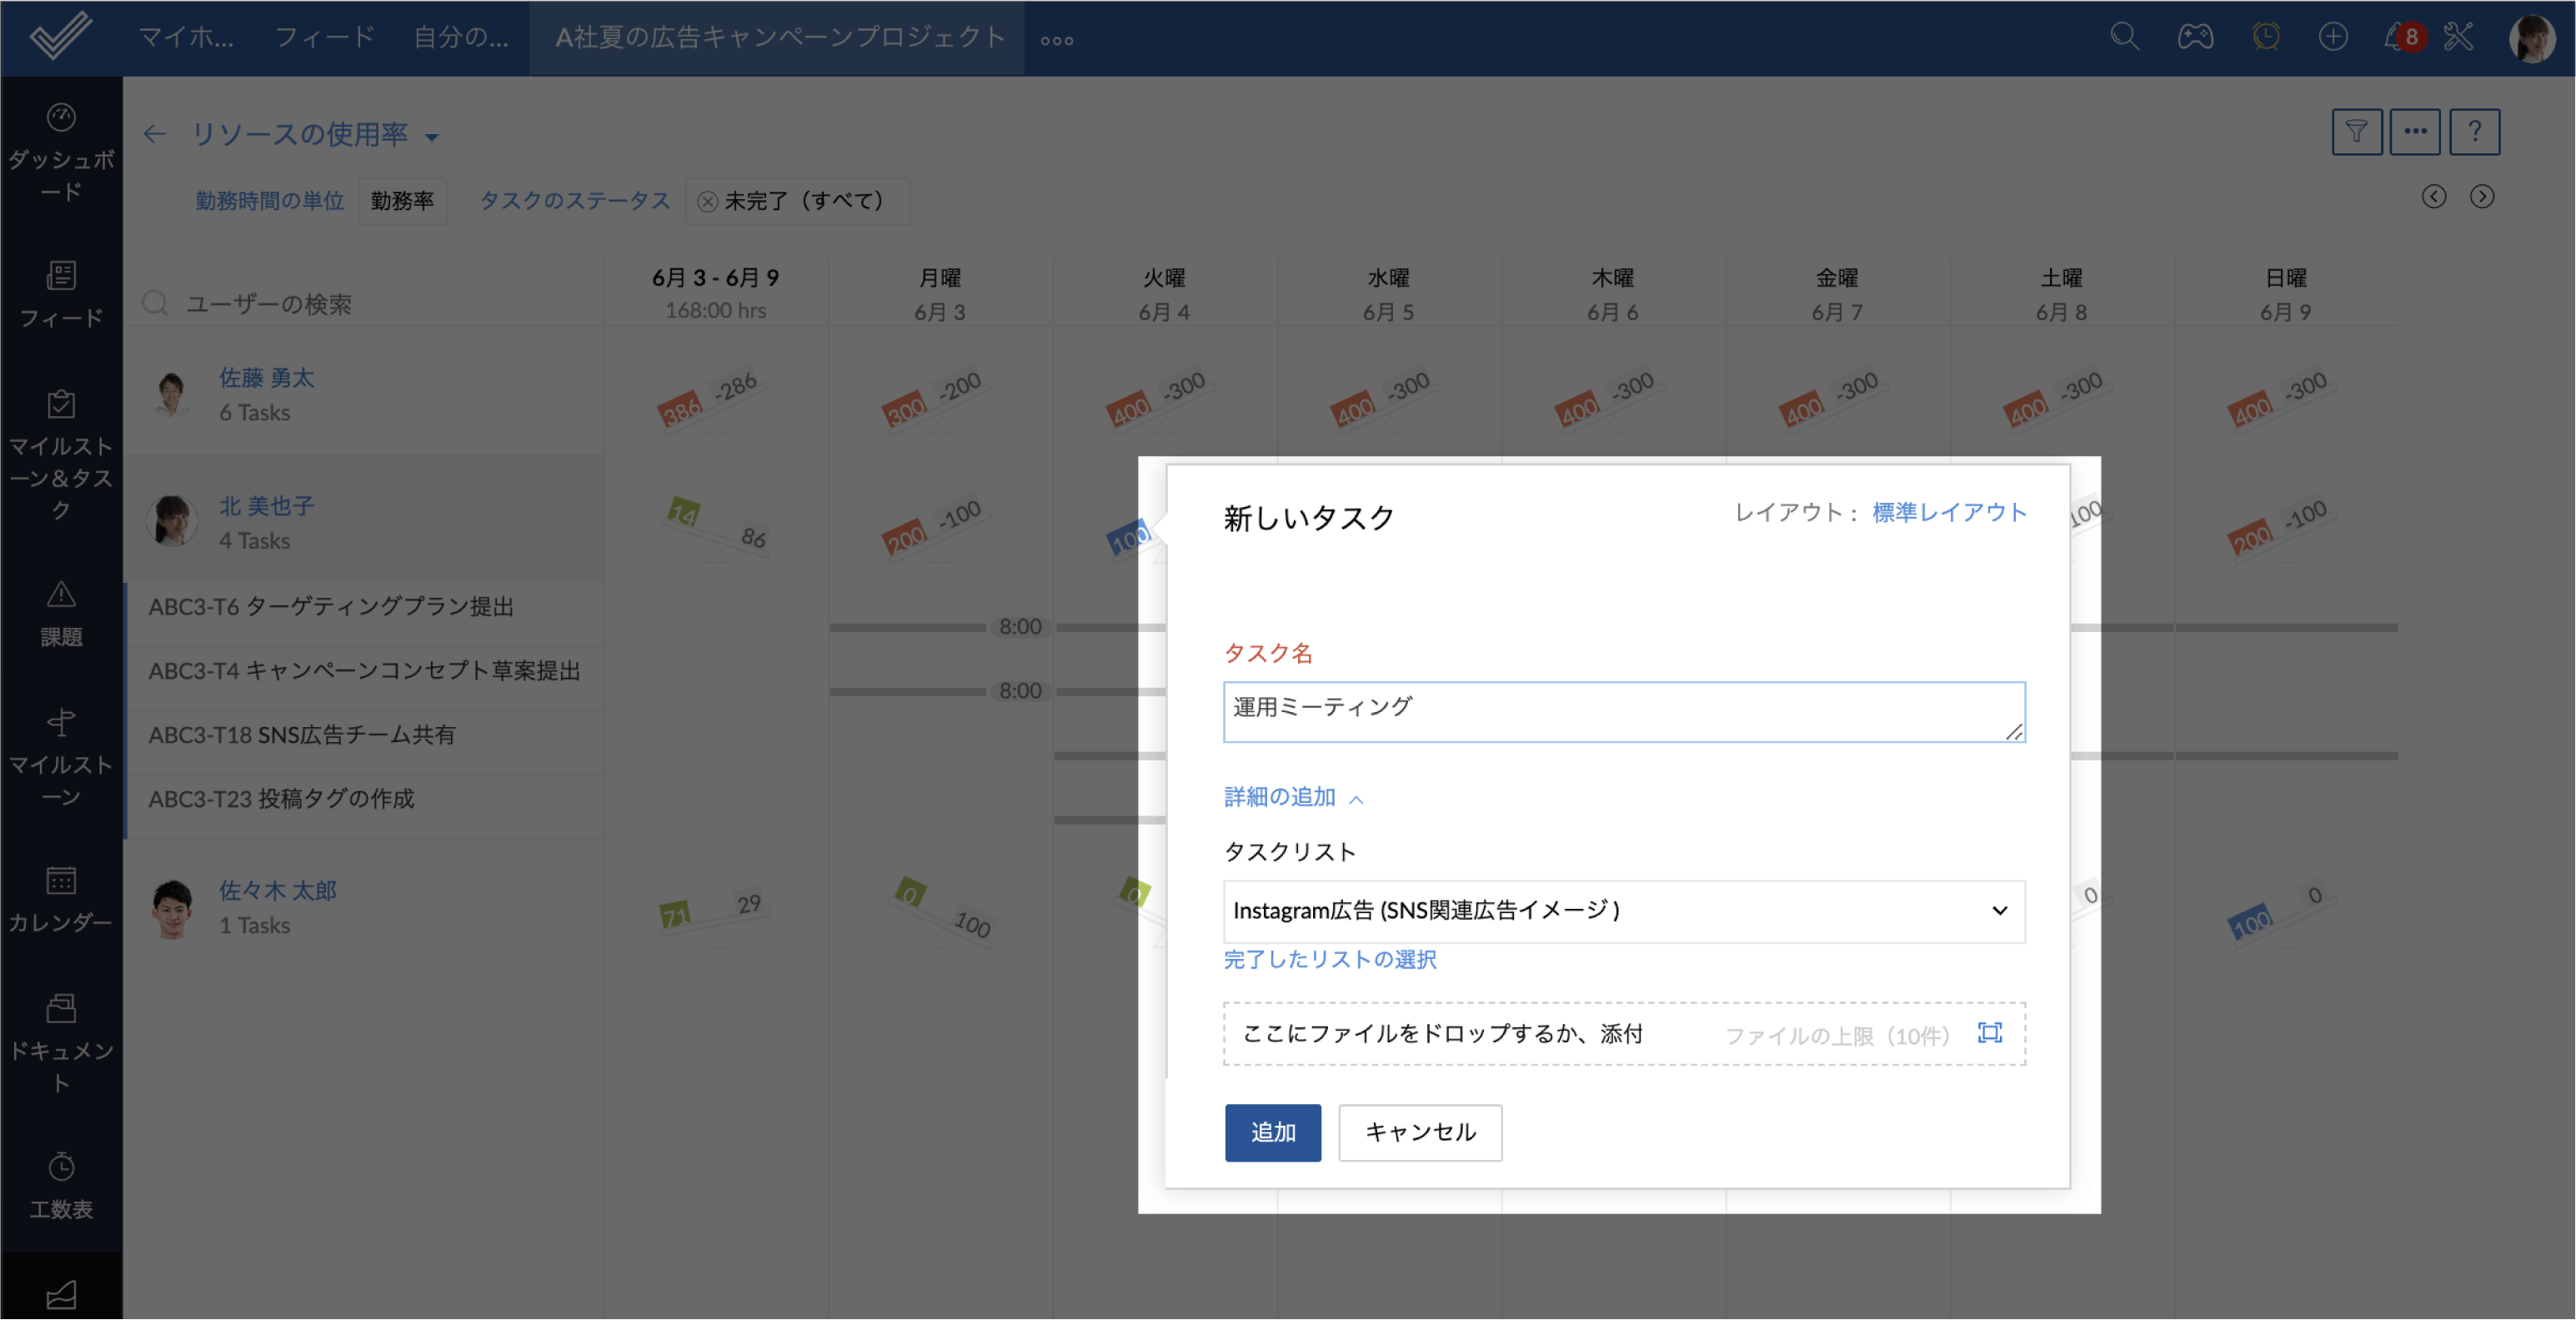The width and height of the screenshot is (2576, 1320).
Task: Open the Feed sidebar item
Action: (61, 294)
